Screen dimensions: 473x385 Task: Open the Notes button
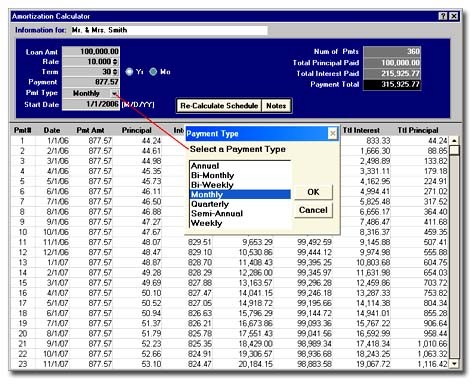[276, 106]
